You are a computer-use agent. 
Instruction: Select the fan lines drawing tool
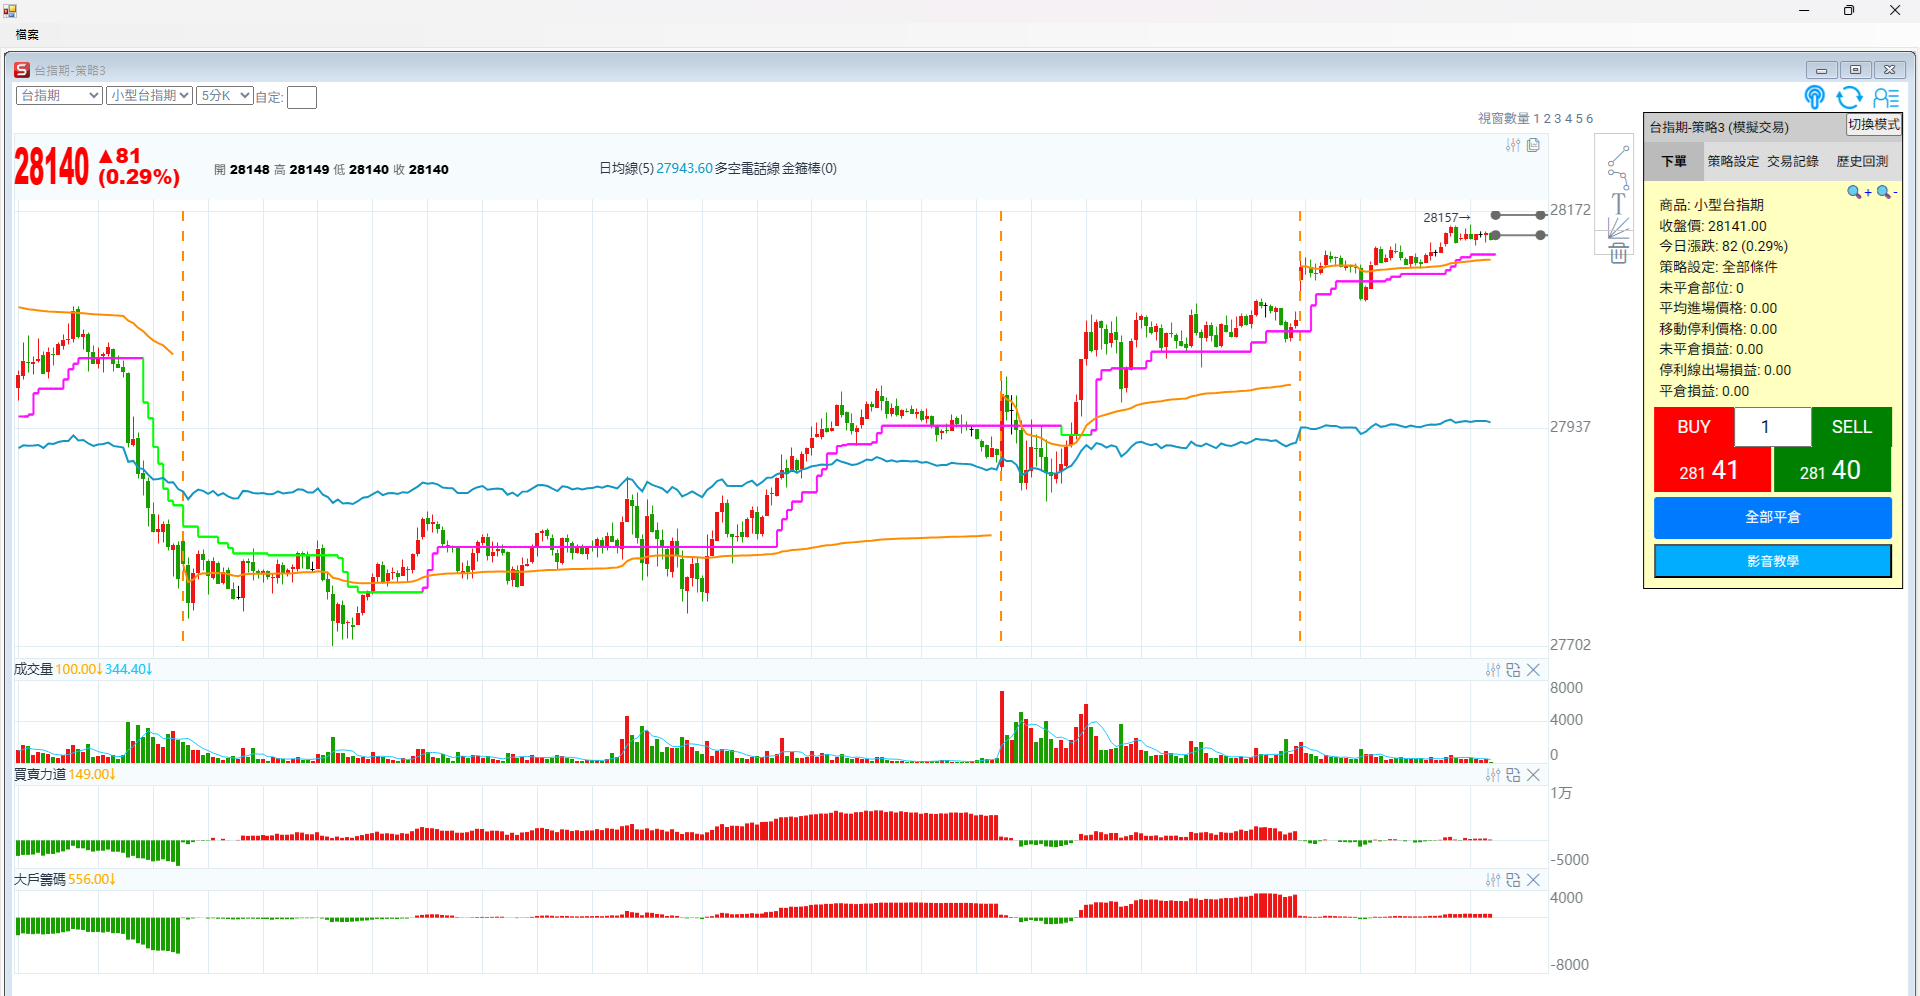[x=1618, y=229]
